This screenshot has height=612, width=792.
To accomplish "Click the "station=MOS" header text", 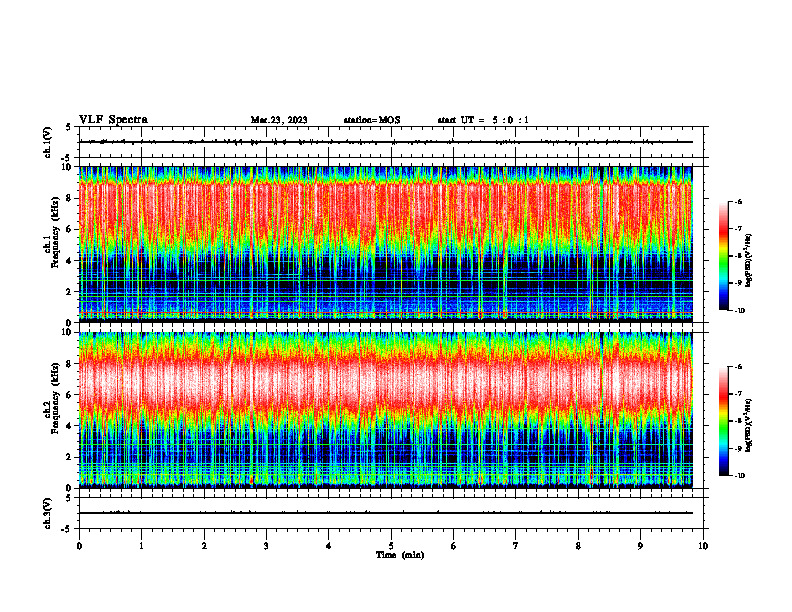I will point(372,120).
